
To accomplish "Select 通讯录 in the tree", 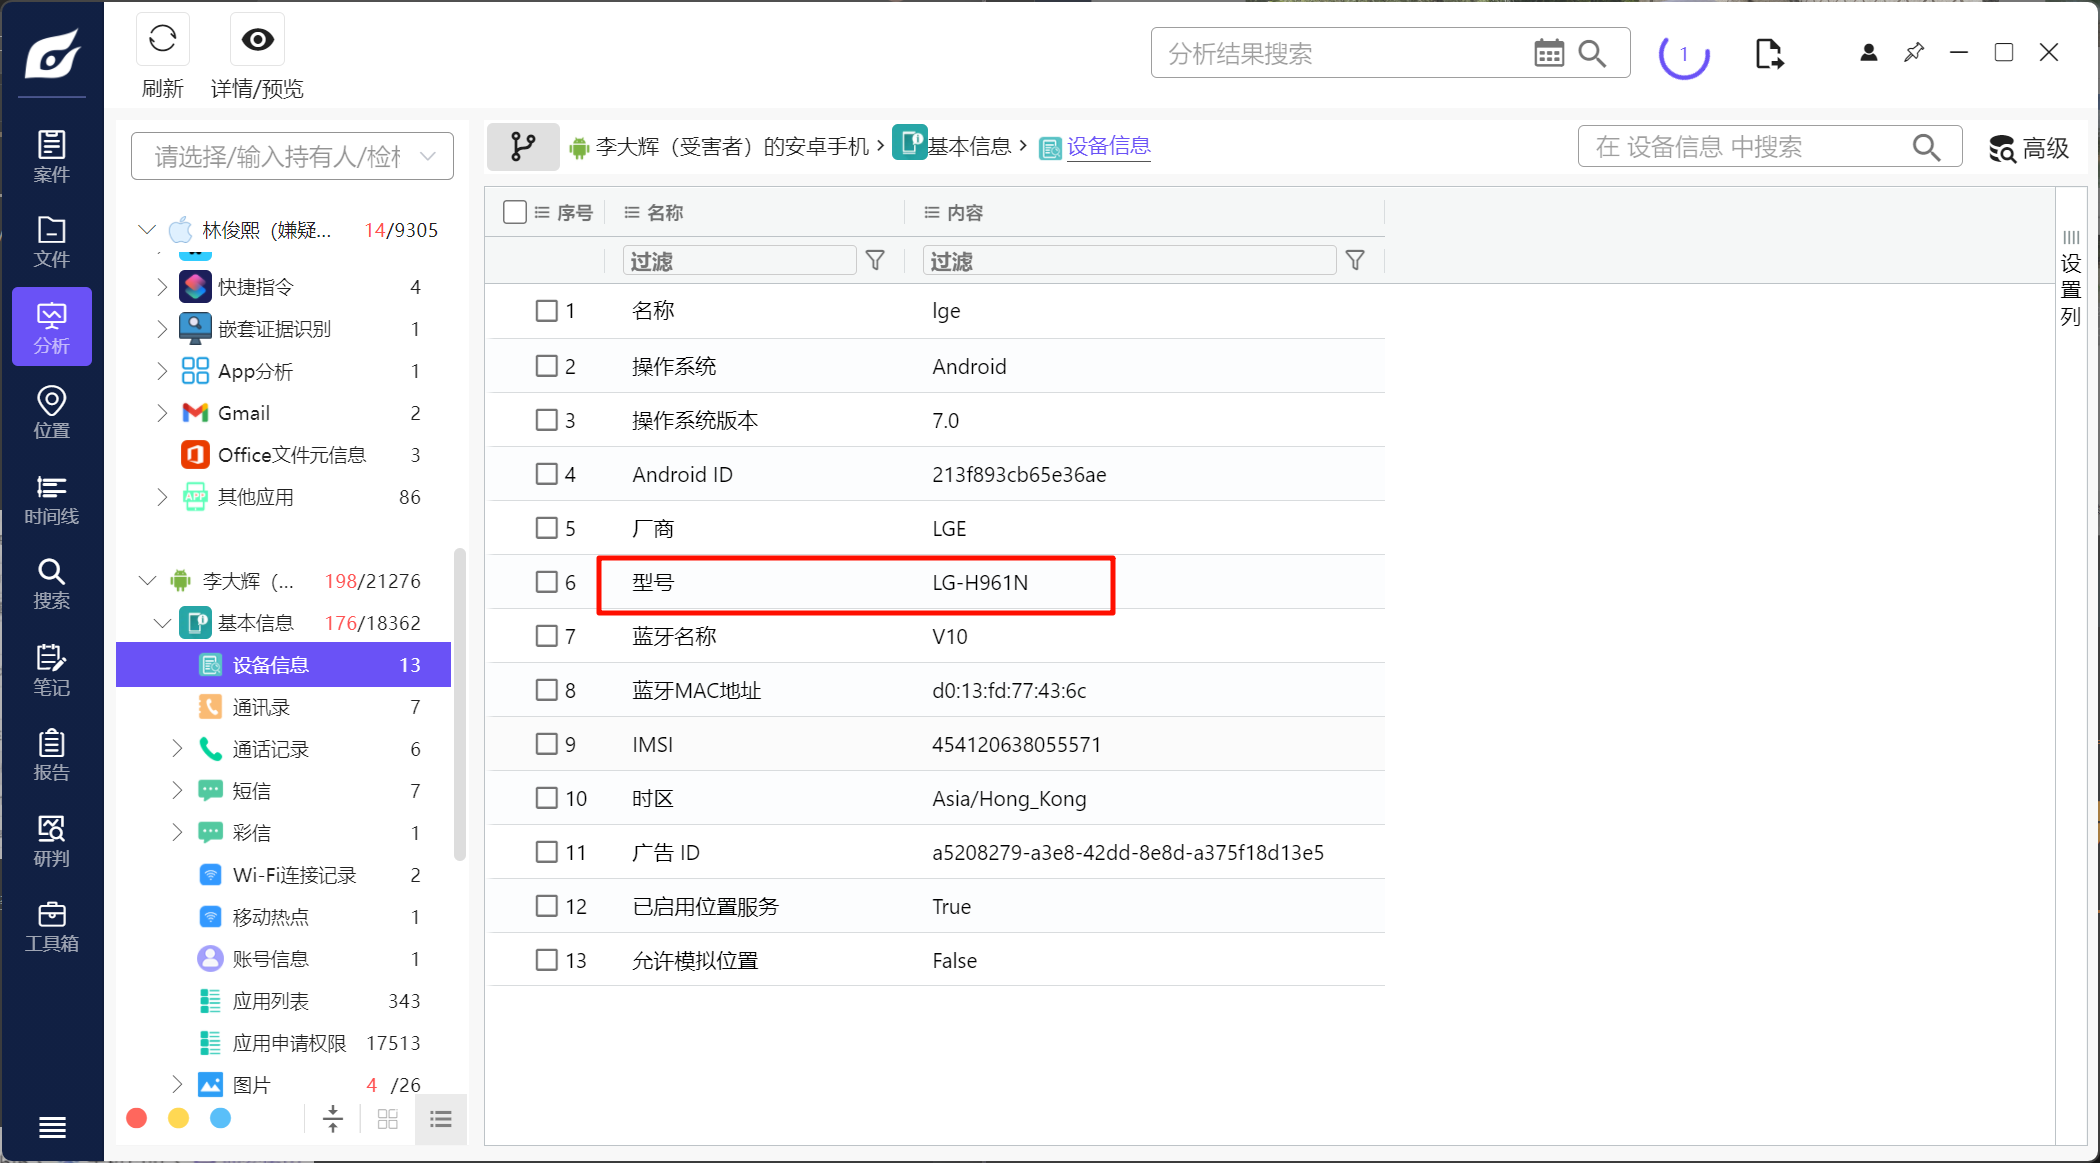I will tap(261, 707).
